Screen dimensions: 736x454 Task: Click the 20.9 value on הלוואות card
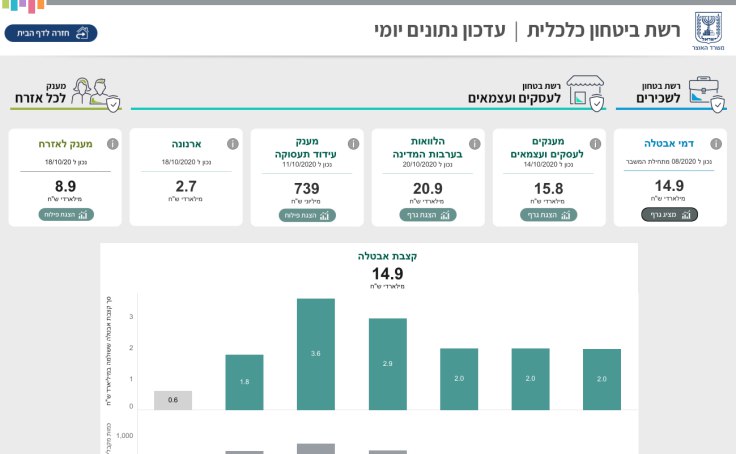[x=428, y=189]
